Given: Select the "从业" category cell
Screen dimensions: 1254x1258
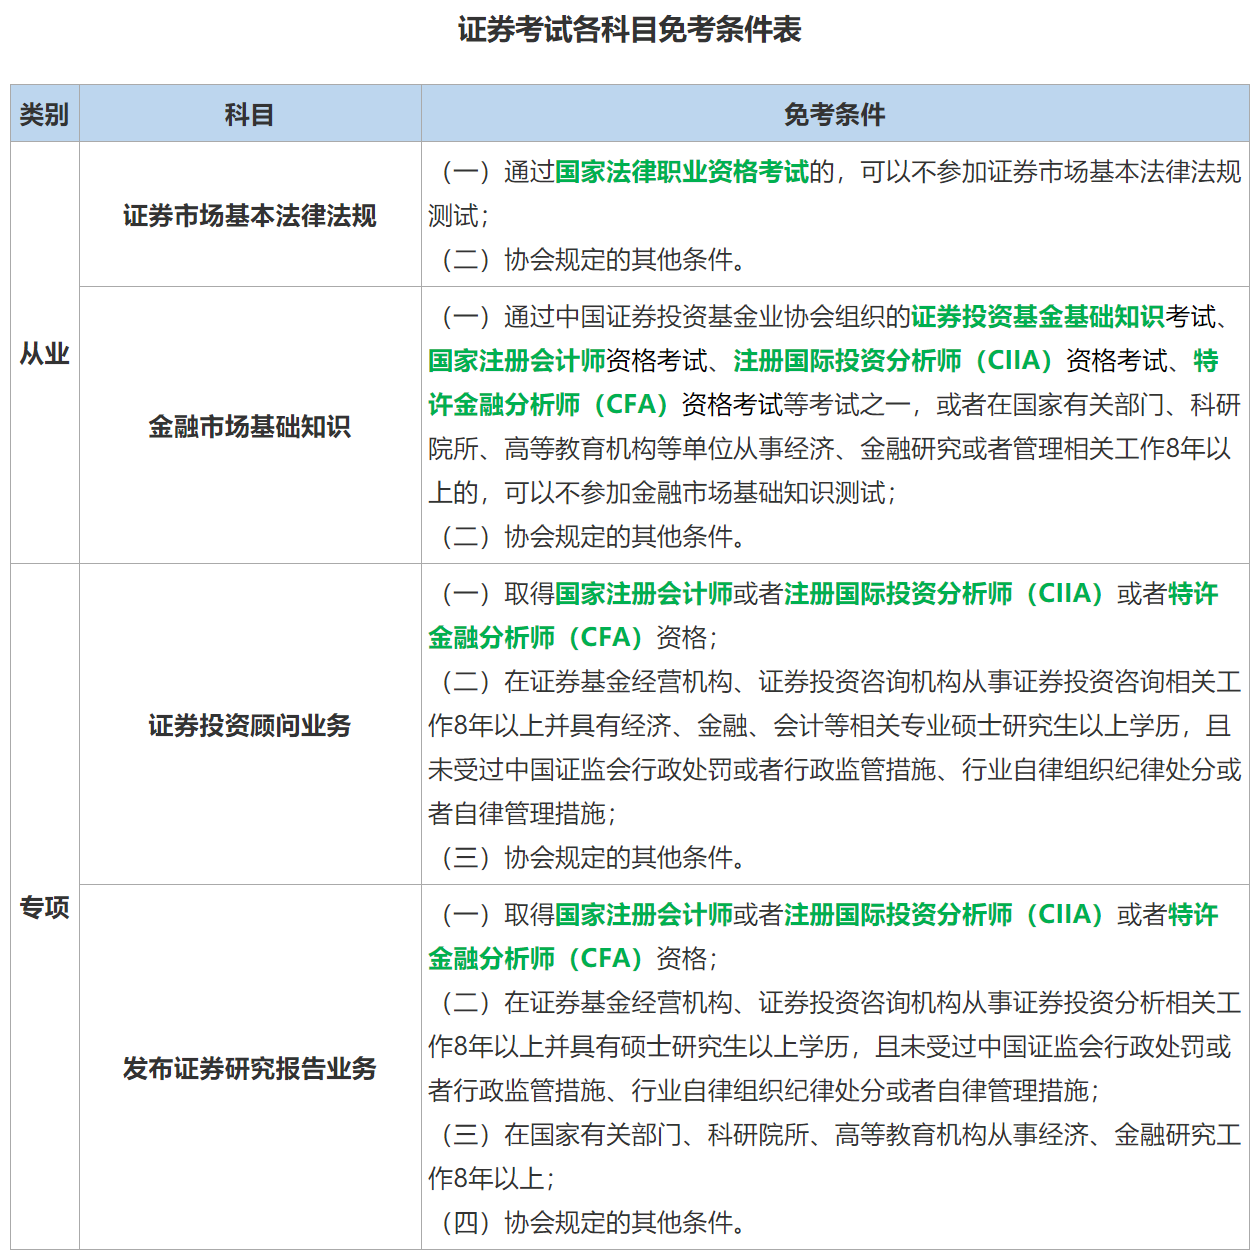Looking at the screenshot, I should [x=44, y=353].
